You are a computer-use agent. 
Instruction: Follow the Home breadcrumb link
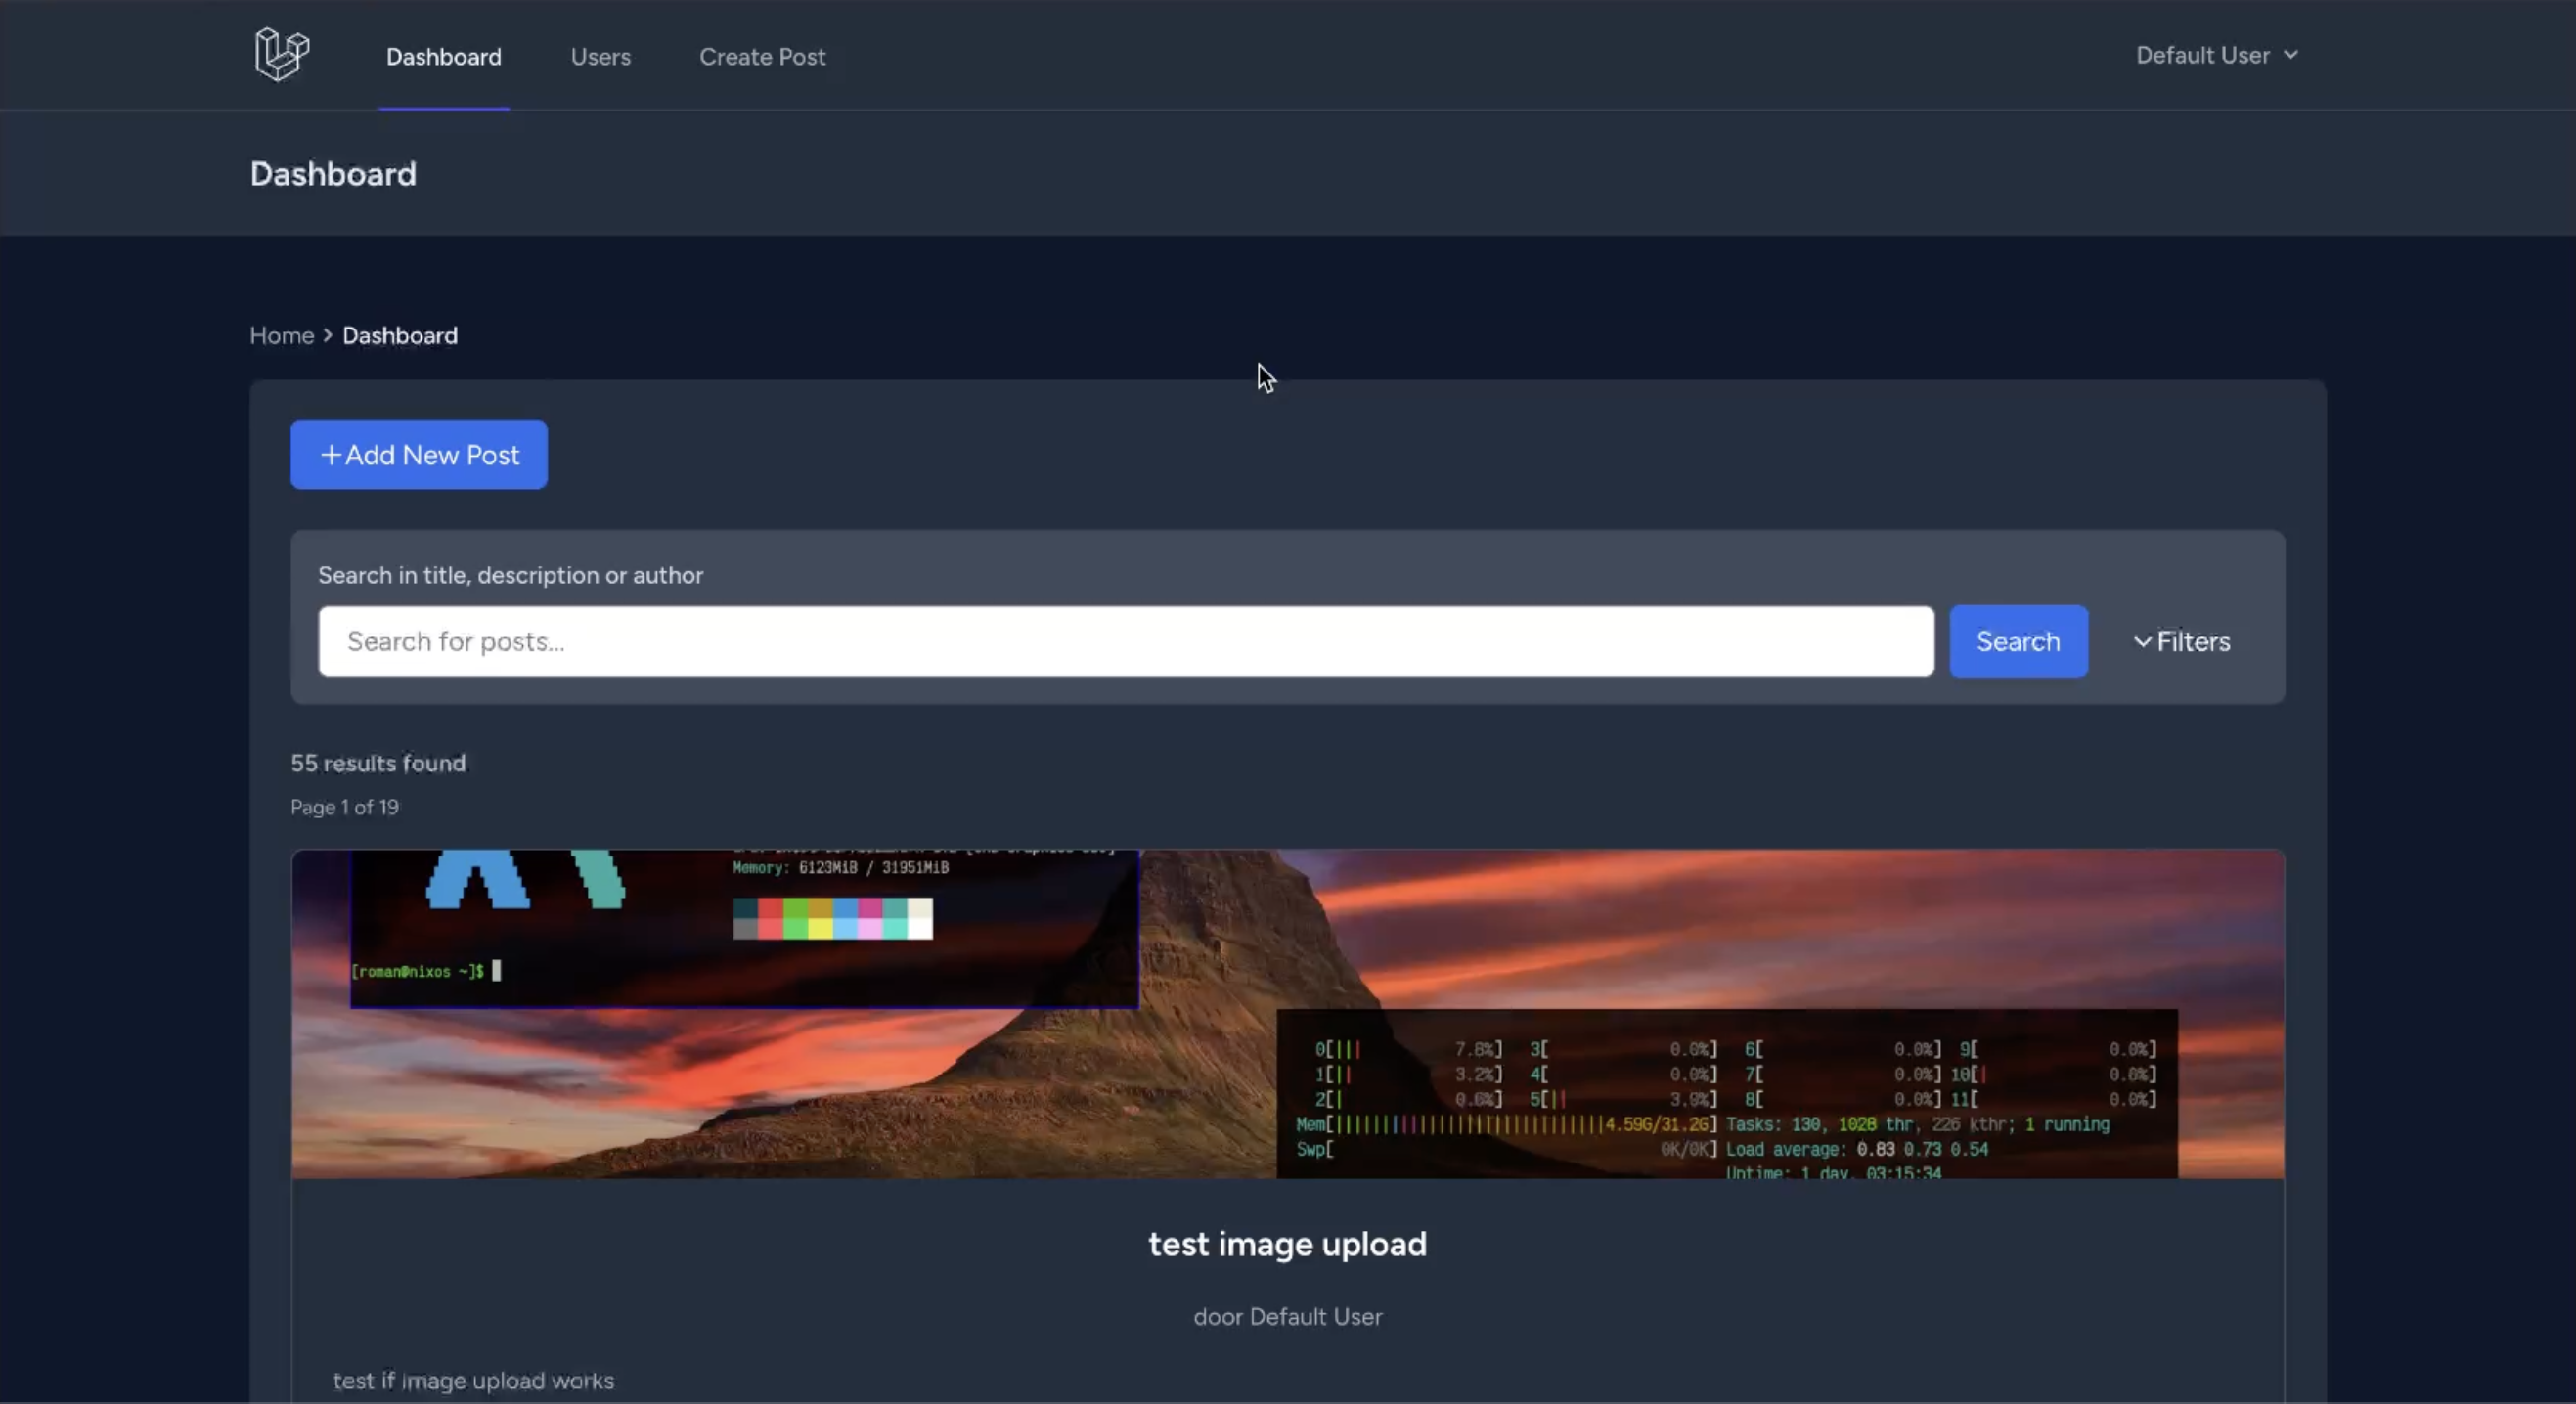(x=281, y=336)
